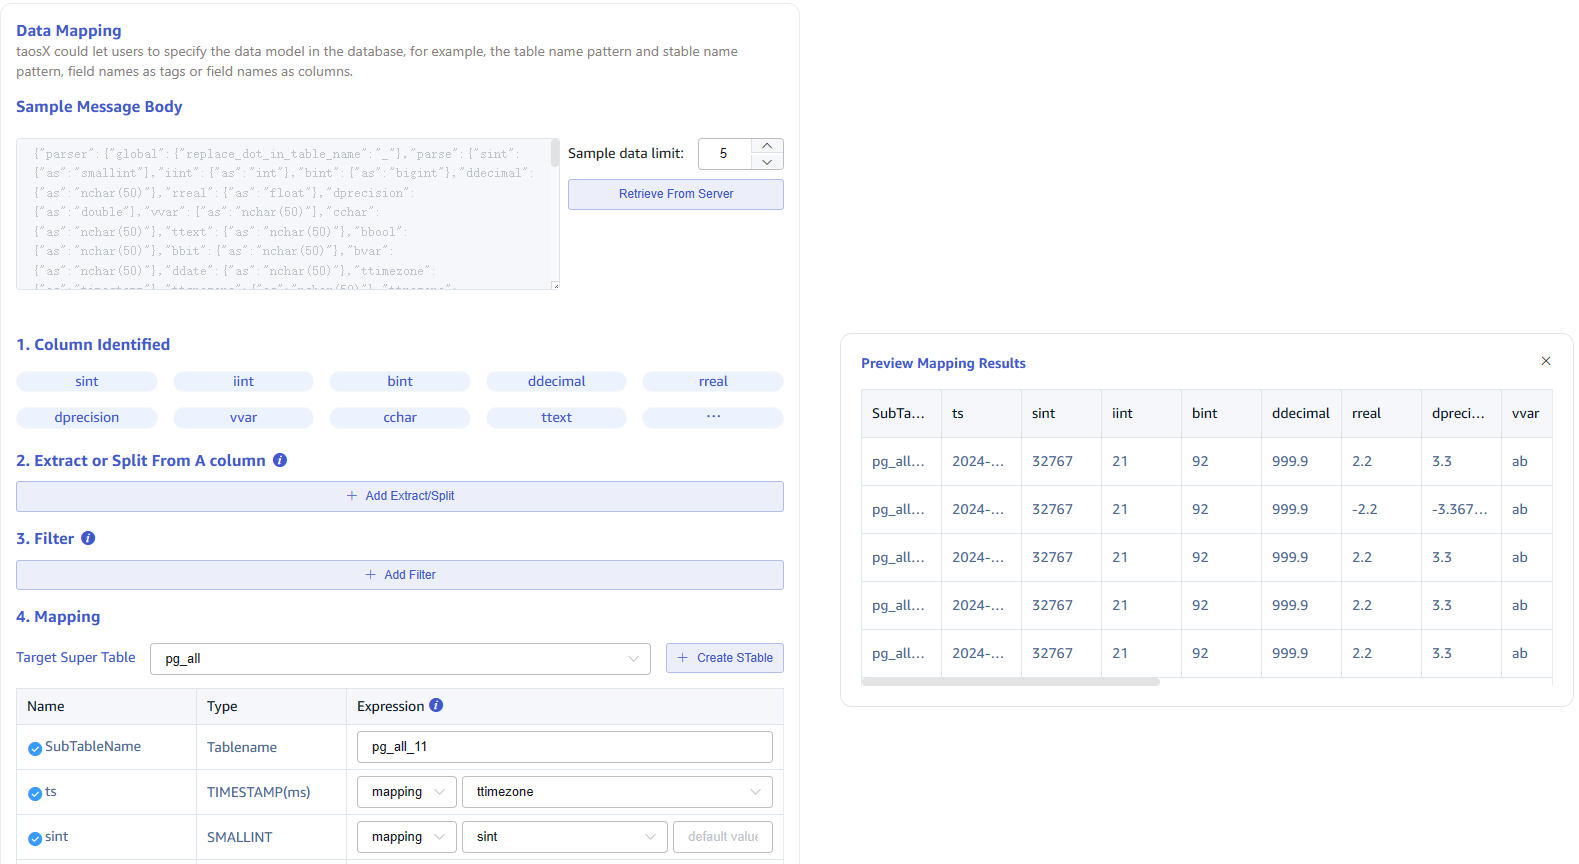Select the ddecimal column tag

(556, 381)
